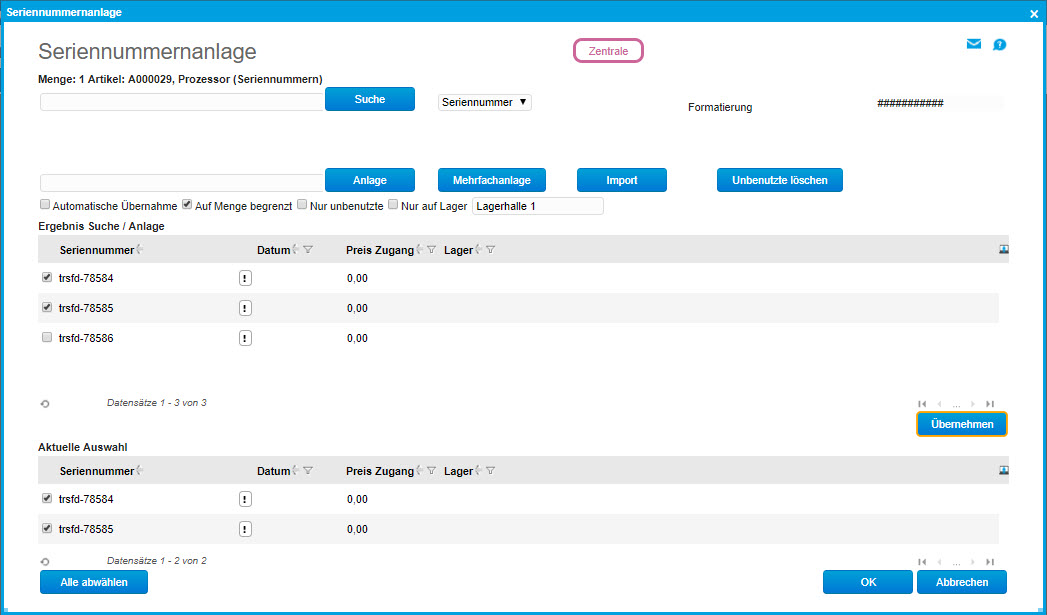Click the Lager filter funnel in Aktuelle Auswahl
The width and height of the screenshot is (1047, 615).
pos(491,471)
